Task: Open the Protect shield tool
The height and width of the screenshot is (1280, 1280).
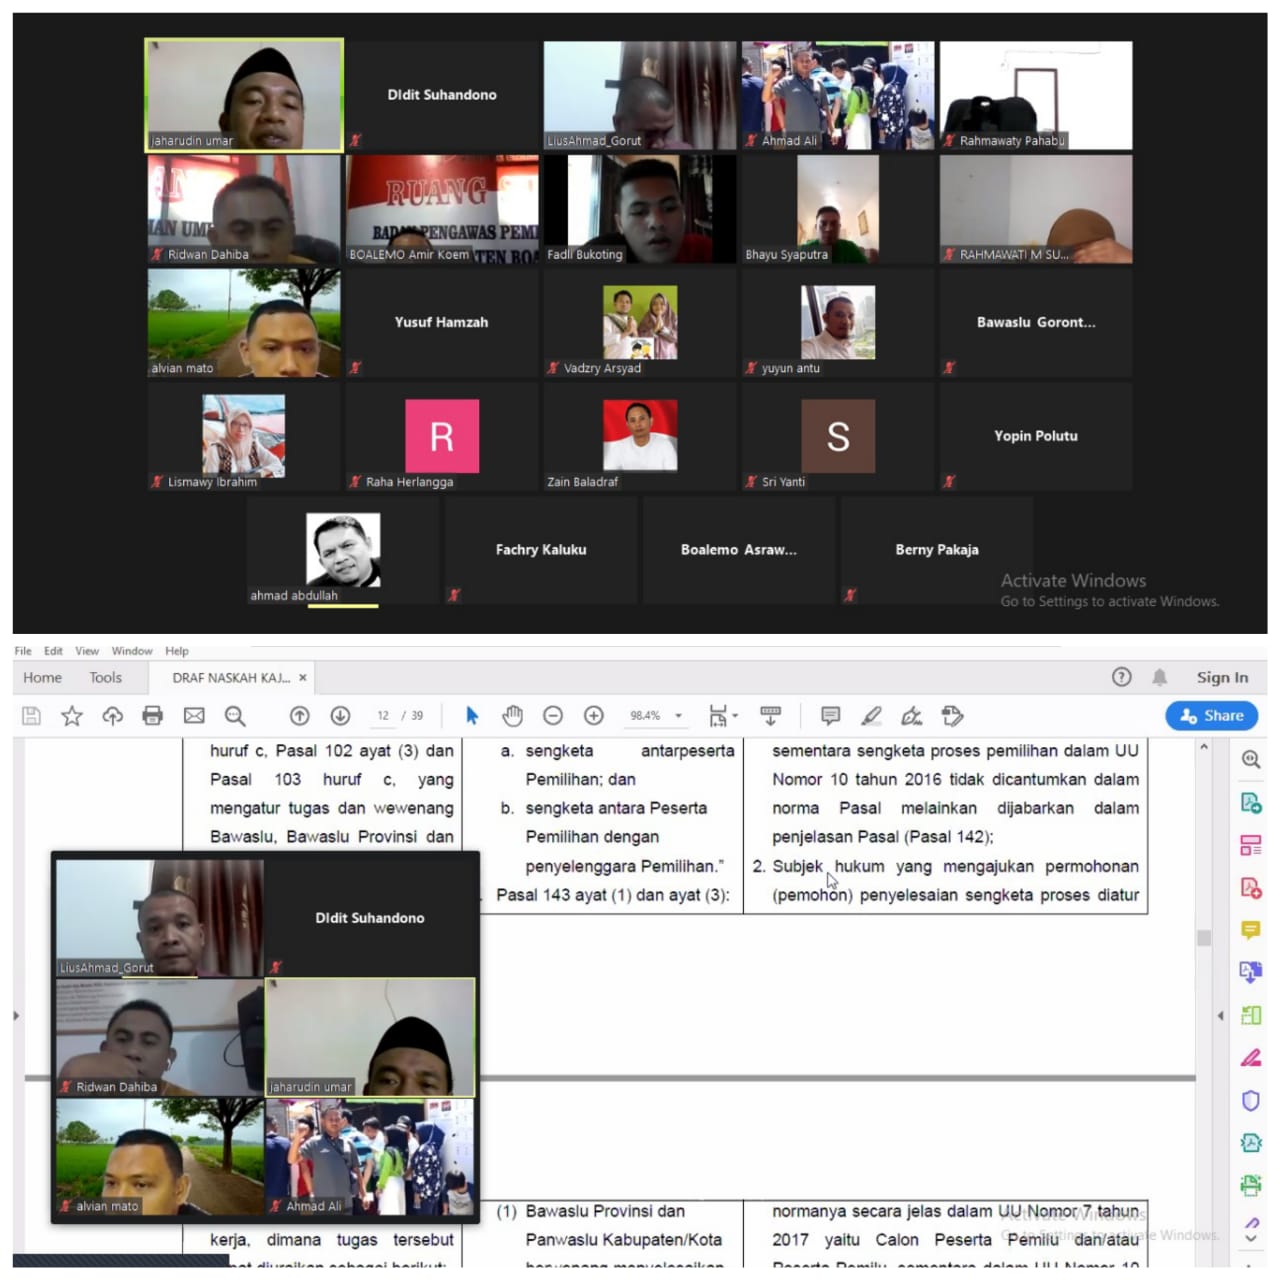Action: tap(1250, 1100)
